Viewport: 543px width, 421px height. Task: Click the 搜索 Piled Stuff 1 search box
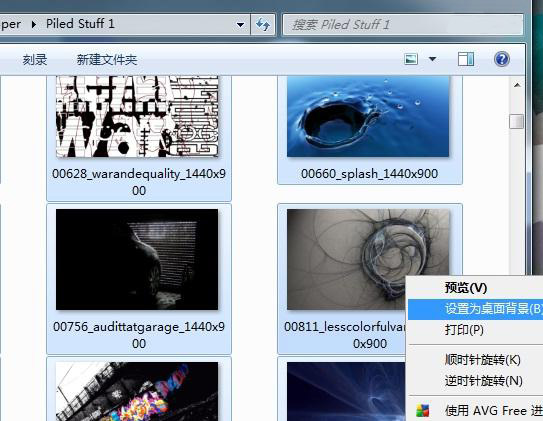pyautogui.click(x=403, y=25)
